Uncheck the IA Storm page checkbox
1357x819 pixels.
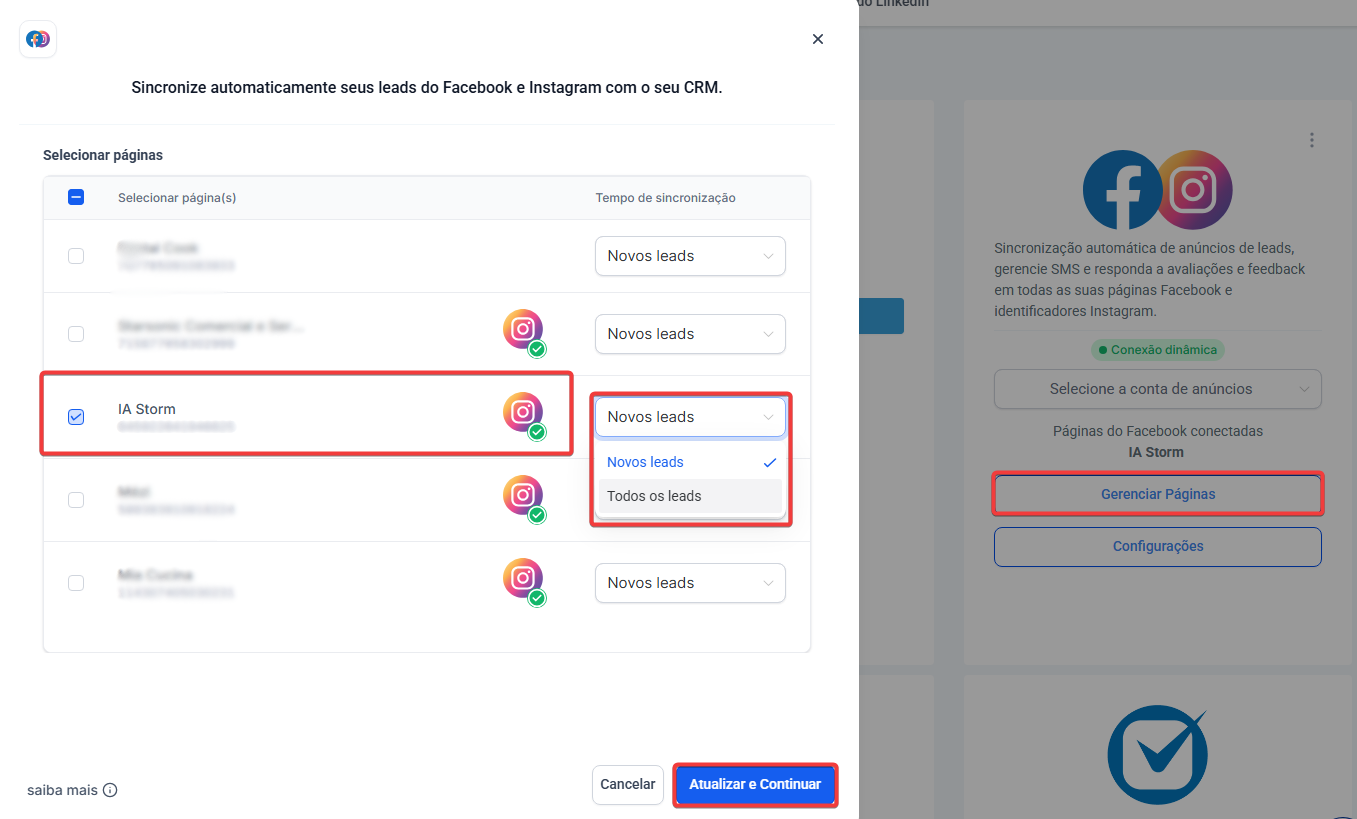[x=76, y=417]
